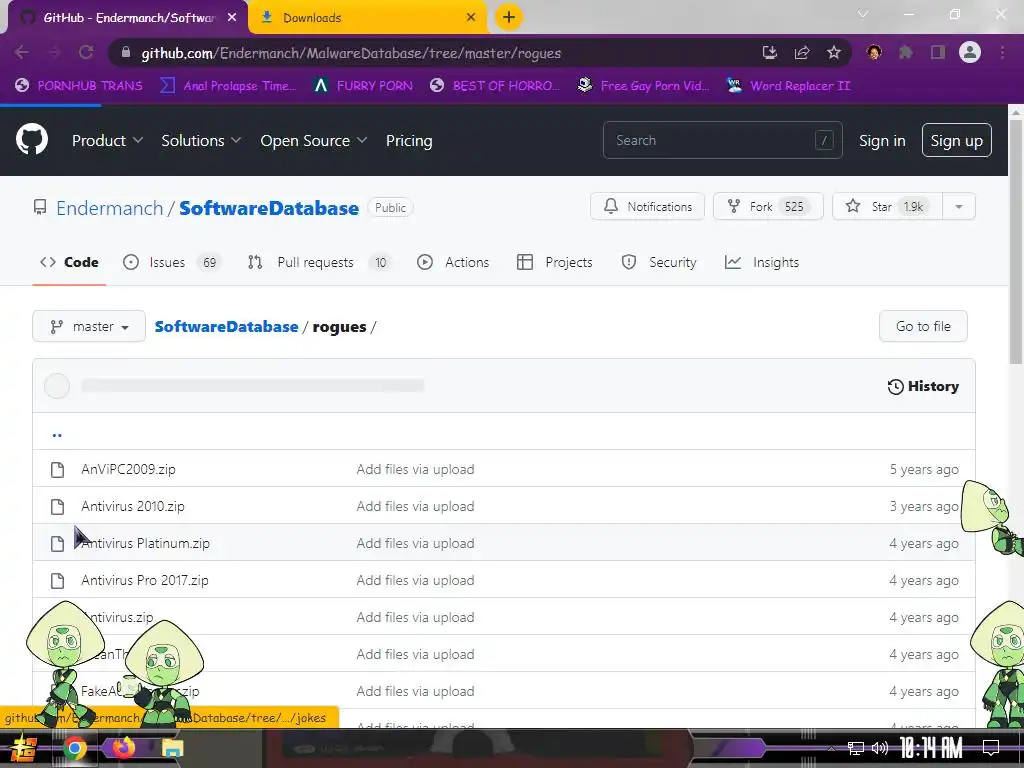View commit History

coord(923,387)
